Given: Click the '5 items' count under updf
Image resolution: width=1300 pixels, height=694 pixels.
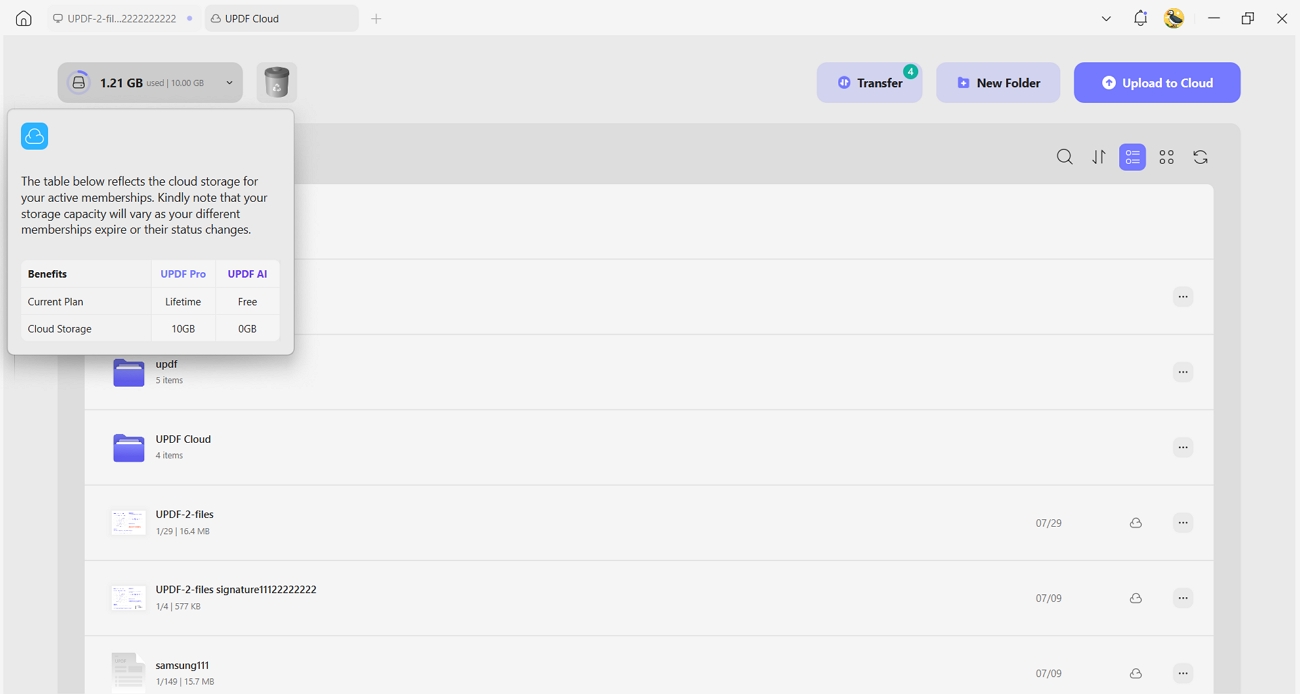Looking at the screenshot, I should point(169,380).
